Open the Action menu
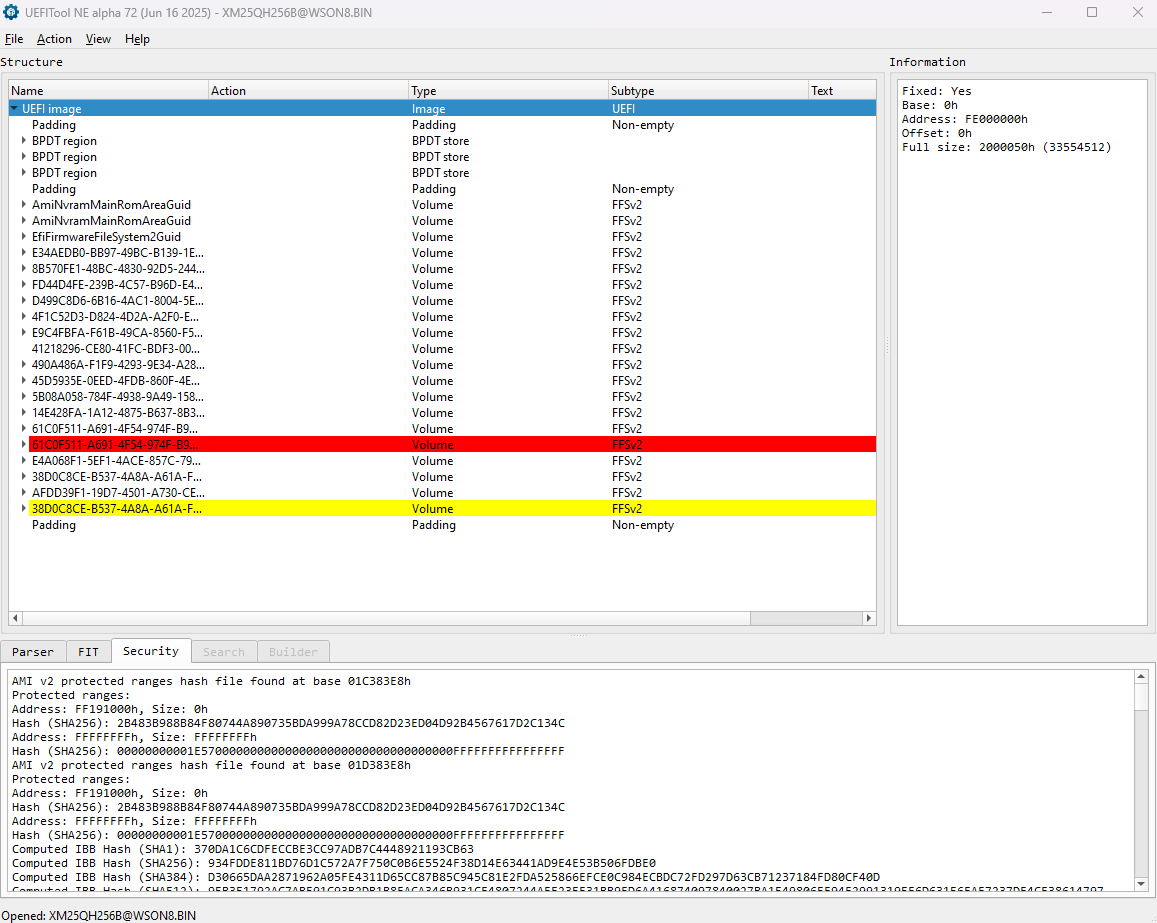 click(55, 39)
